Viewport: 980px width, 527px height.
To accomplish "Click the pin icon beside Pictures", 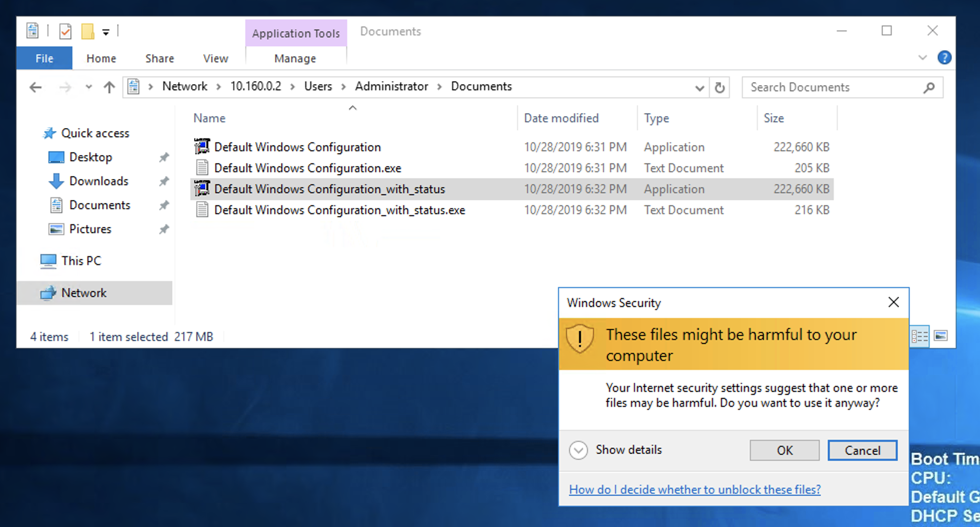I will pos(164,229).
